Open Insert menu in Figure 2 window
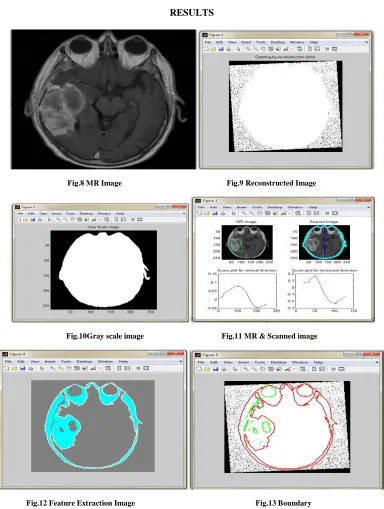 click(56, 213)
